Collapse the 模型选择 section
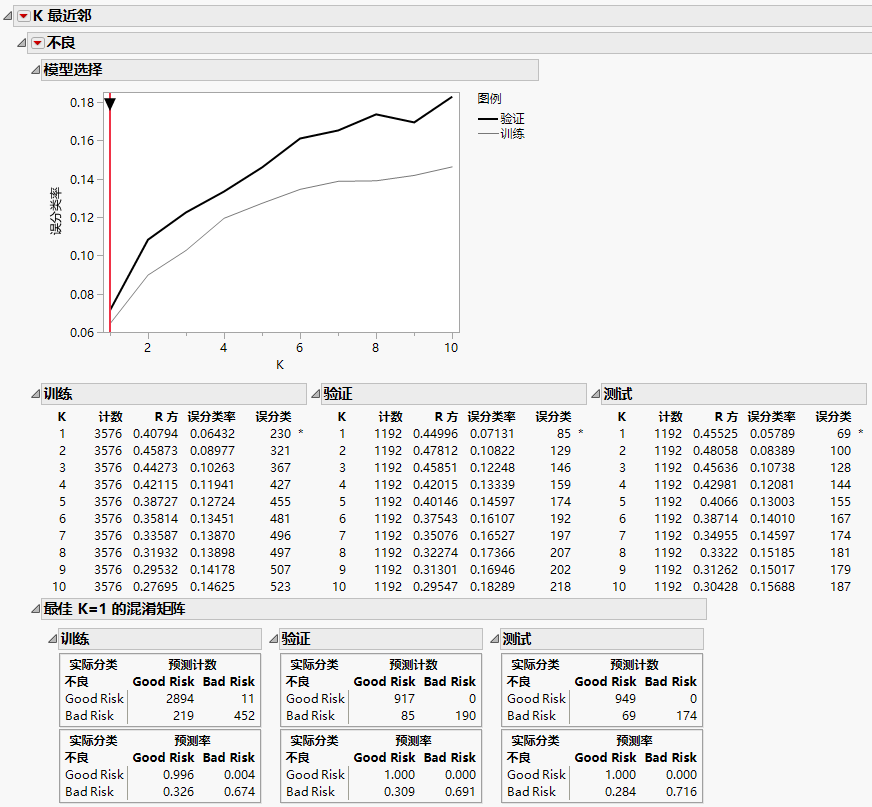The image size is (872, 807). [x=35, y=70]
